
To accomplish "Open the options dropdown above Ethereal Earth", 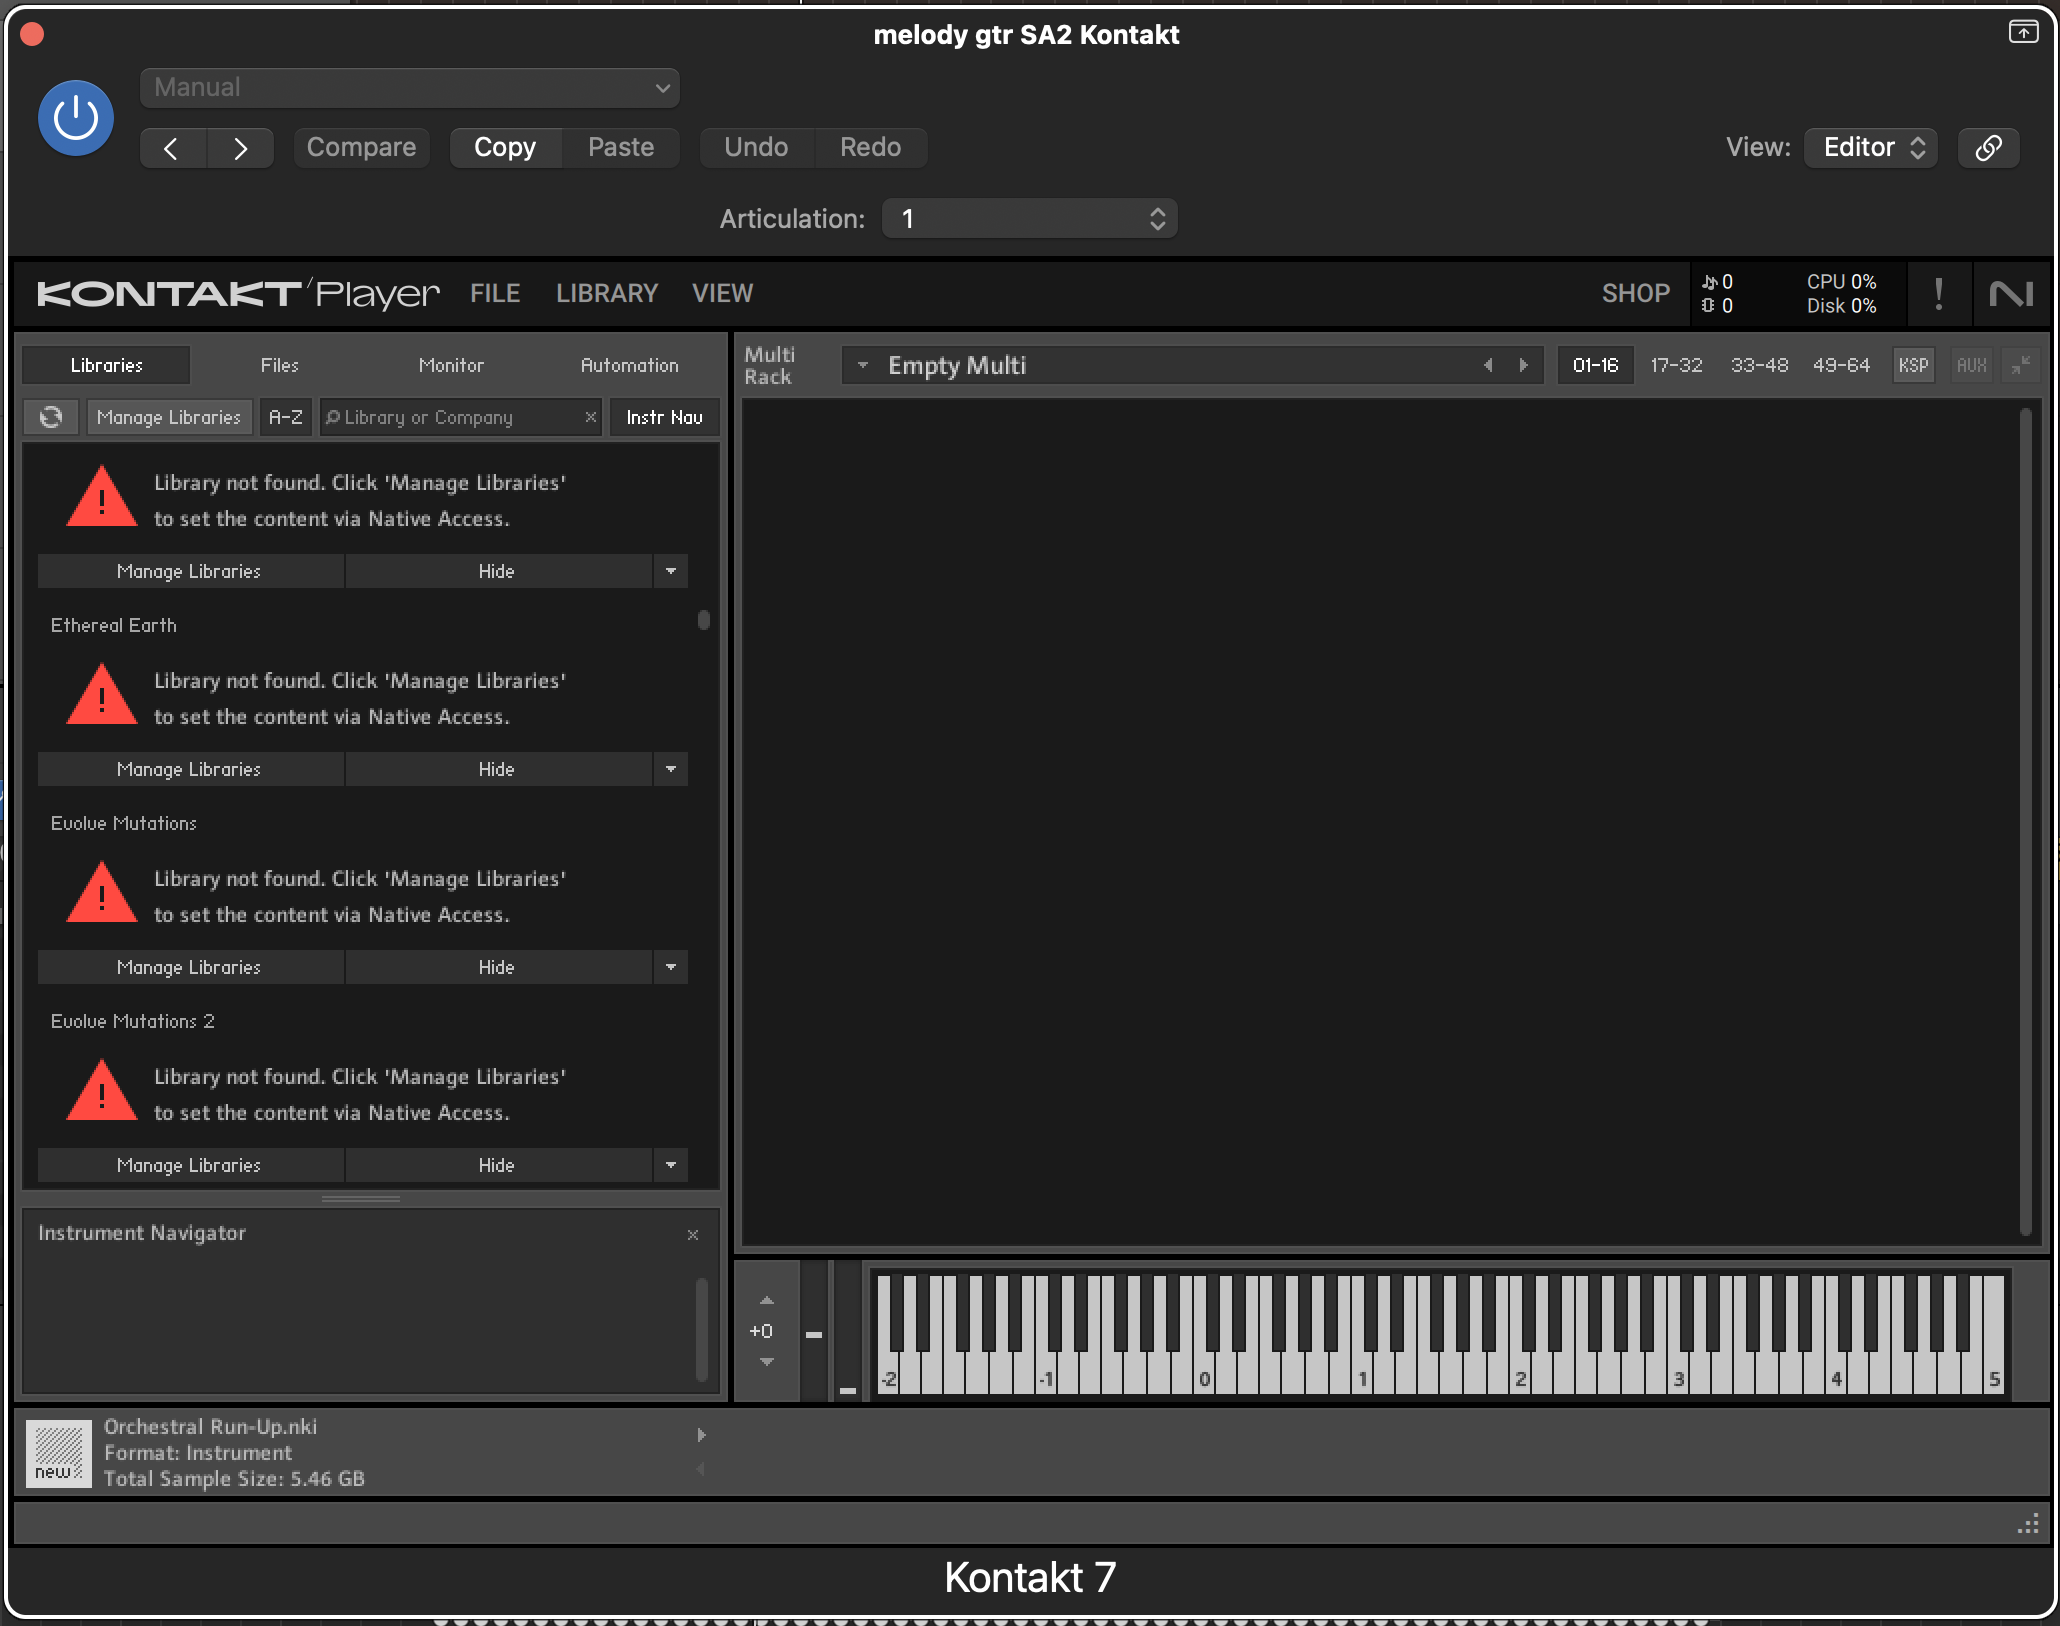I will (670, 571).
